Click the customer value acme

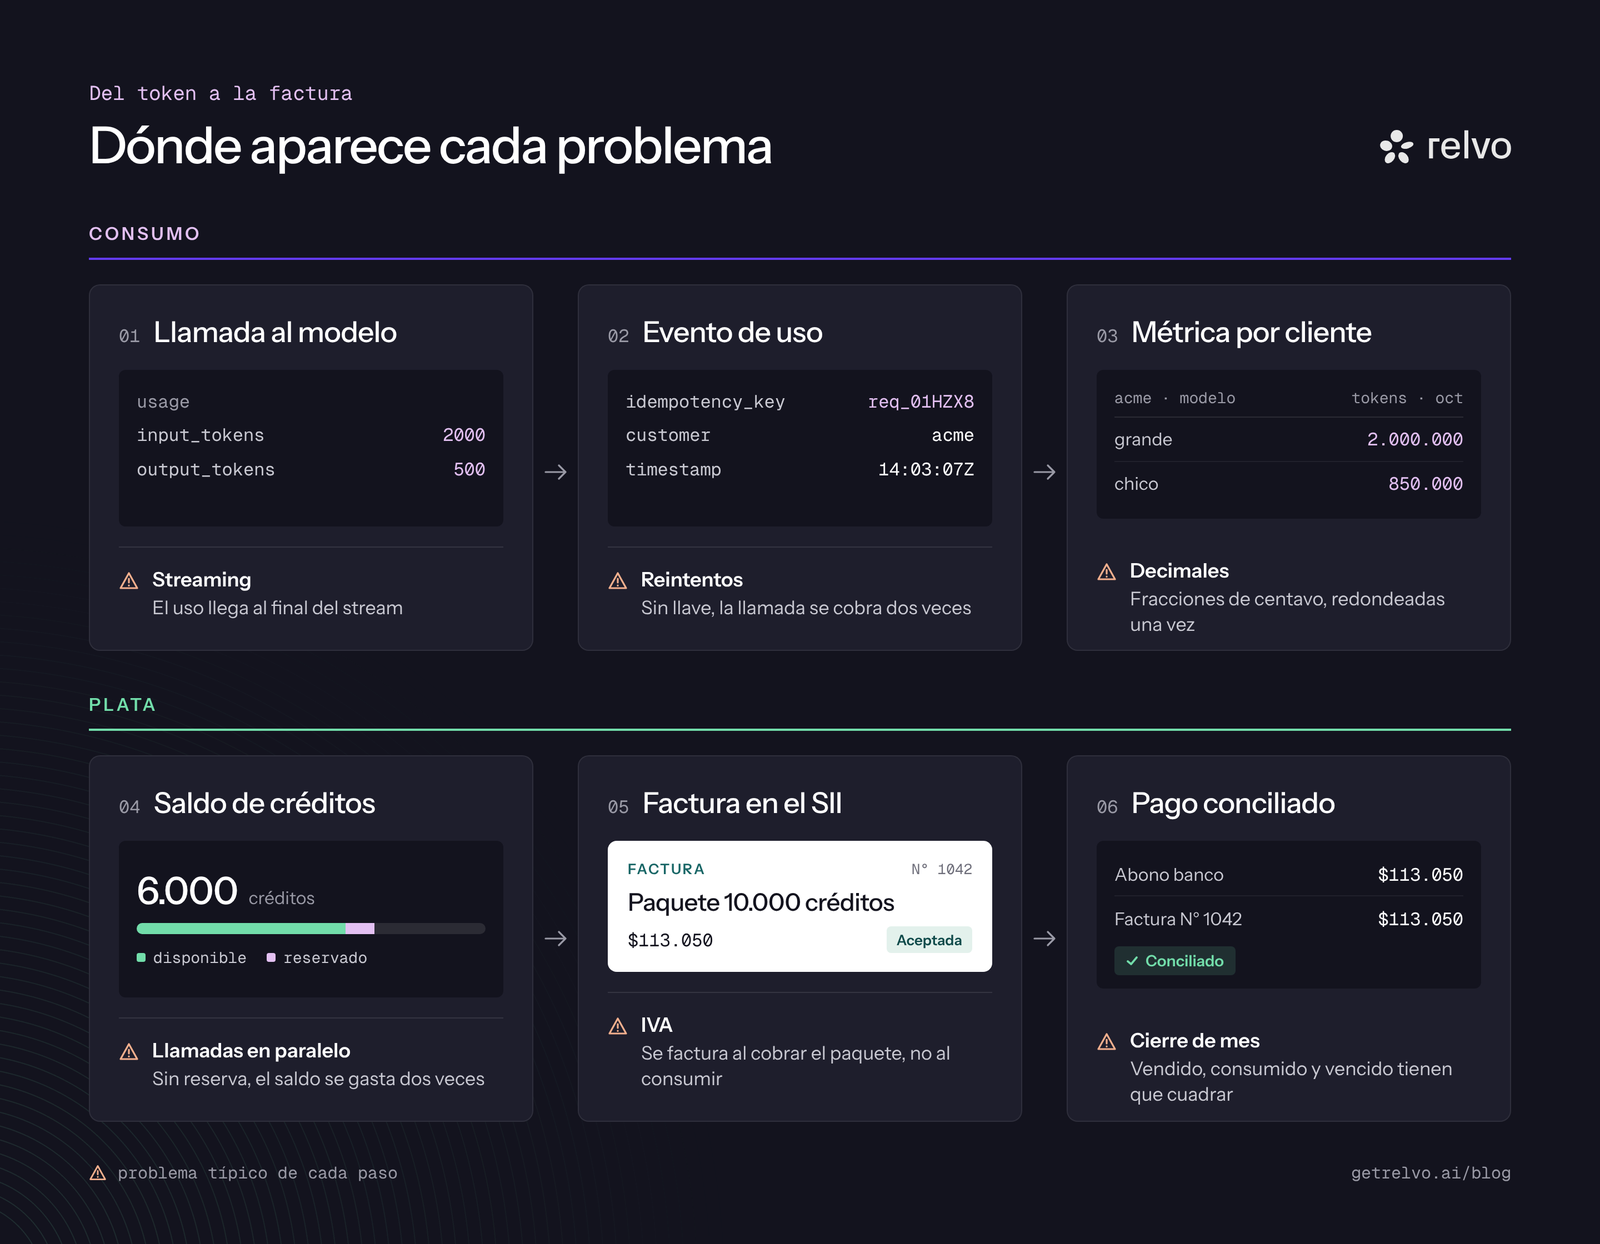[x=953, y=435]
